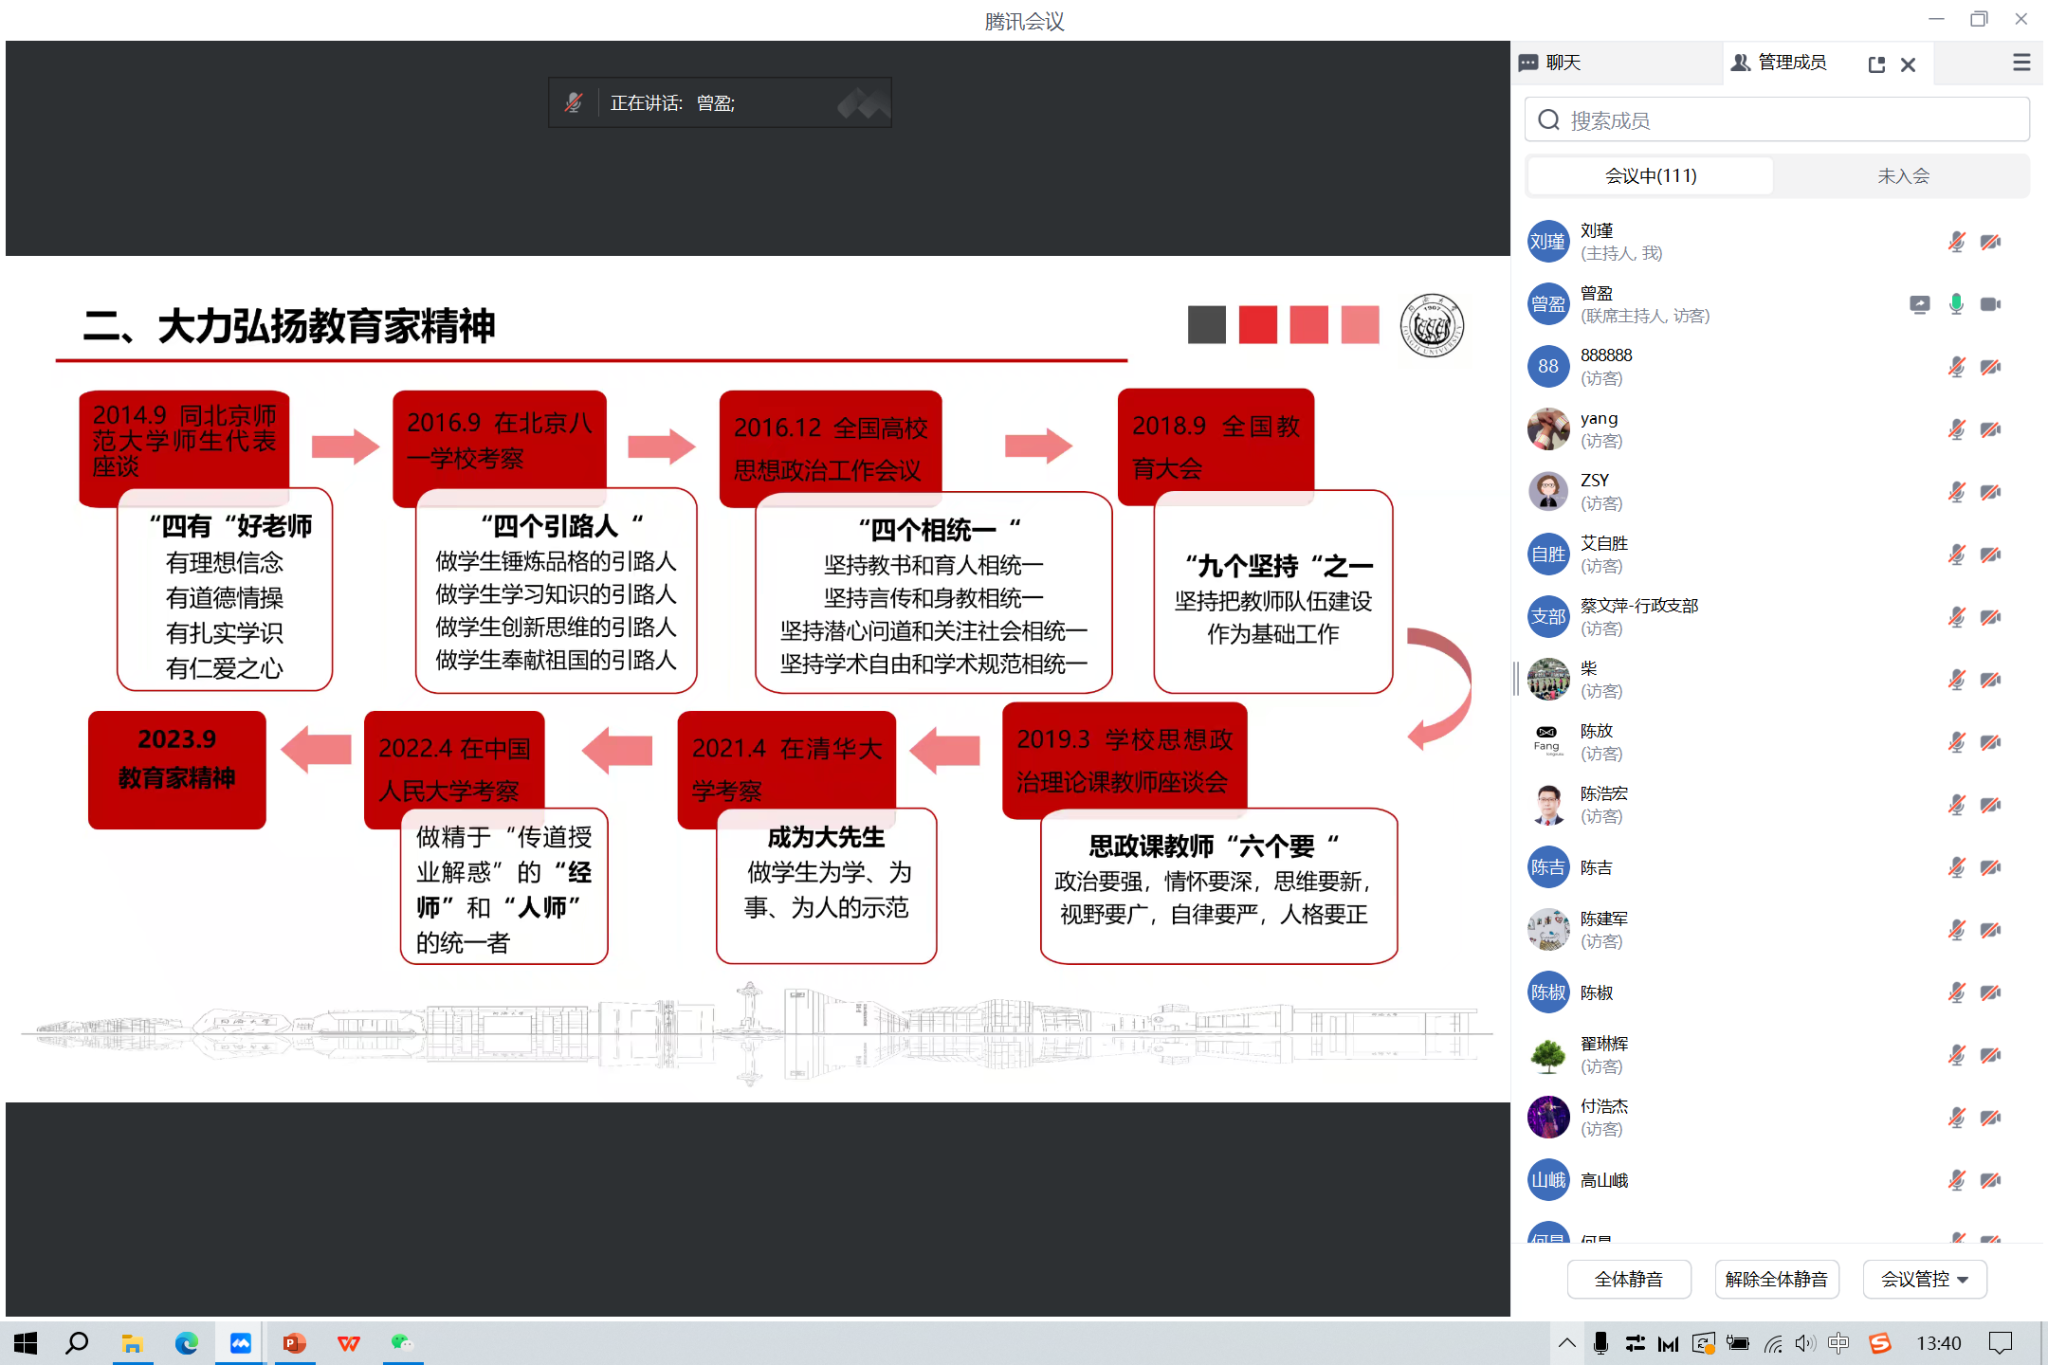Open the hamburger menu in side panel
Viewport: 2048px width, 1365px height.
[2021, 63]
